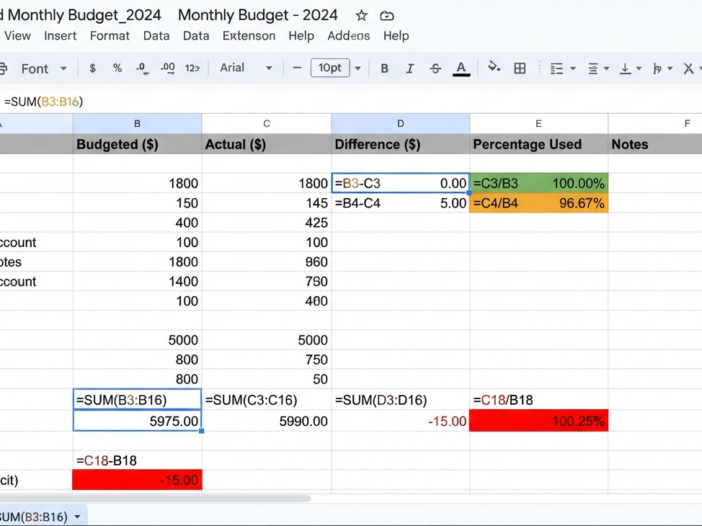The image size is (702, 526).
Task: Select column B header
Action: pyautogui.click(x=137, y=124)
